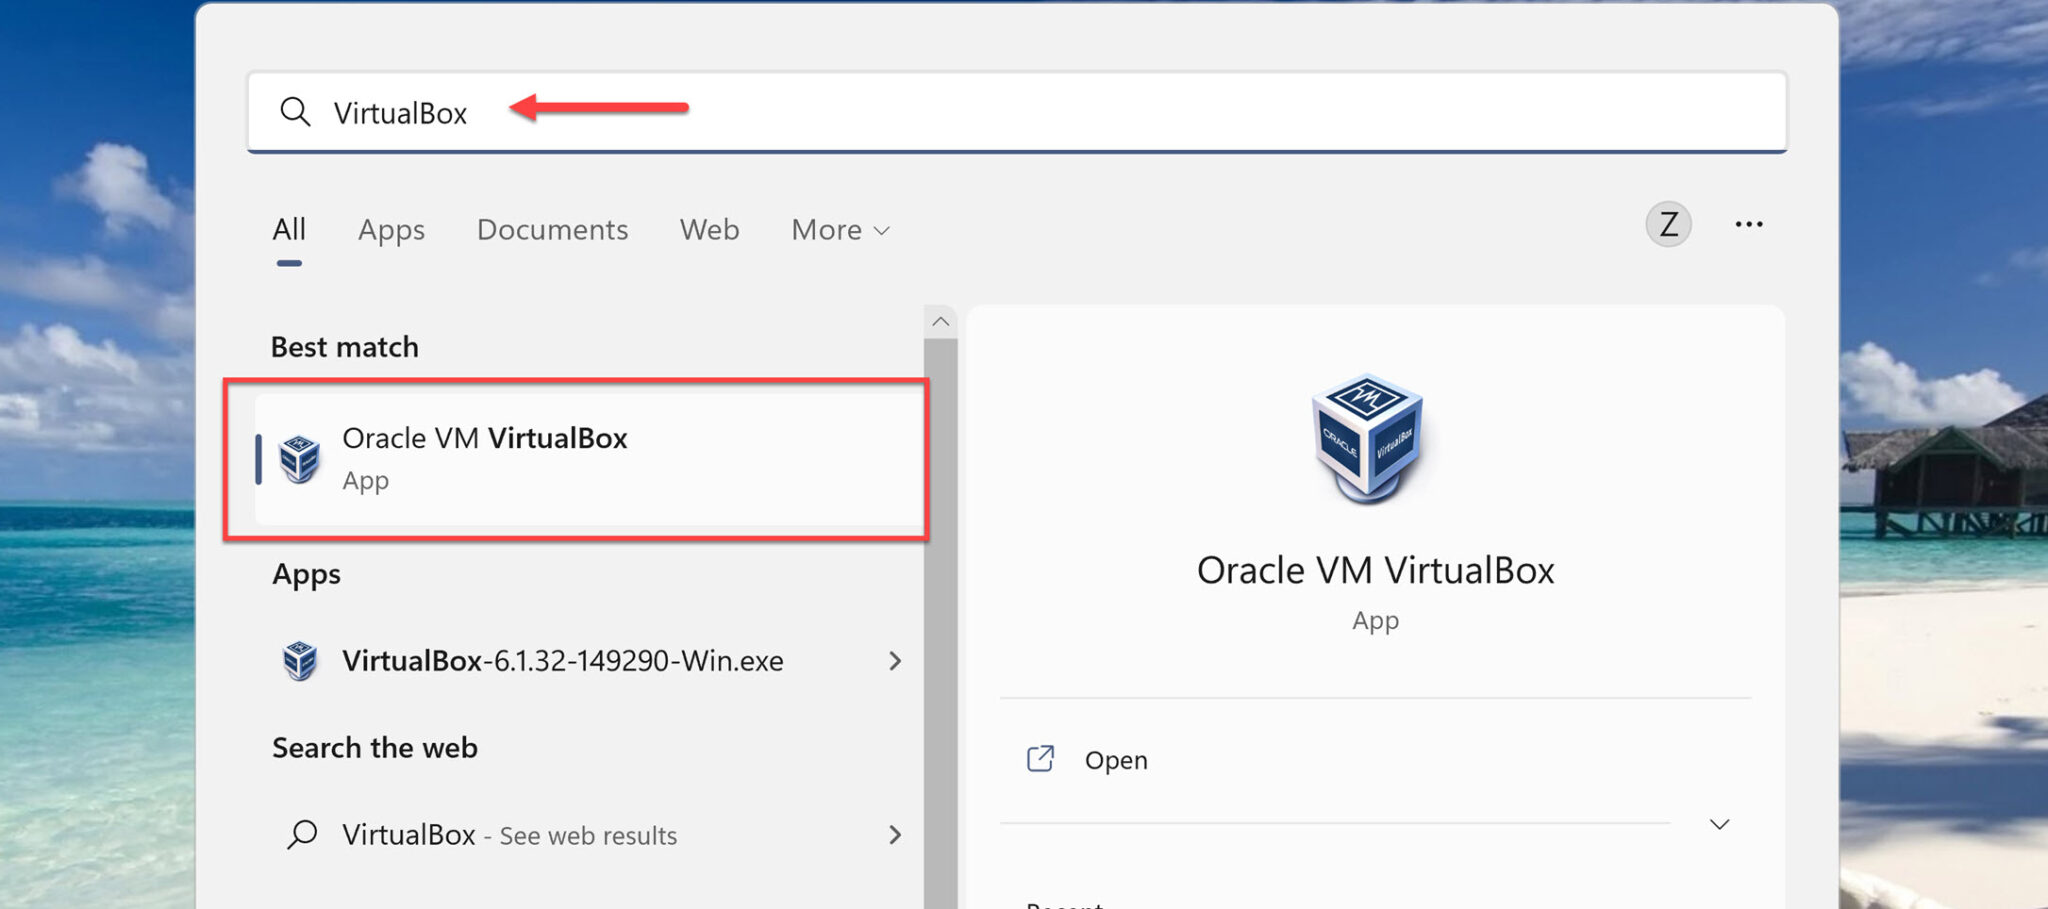Image resolution: width=2048 pixels, height=909 pixels.
Task: Click the See web results link
Action: tap(585, 834)
